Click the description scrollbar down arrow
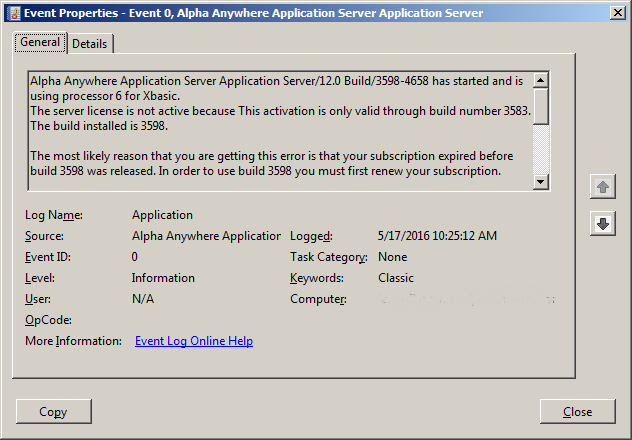 click(541, 182)
